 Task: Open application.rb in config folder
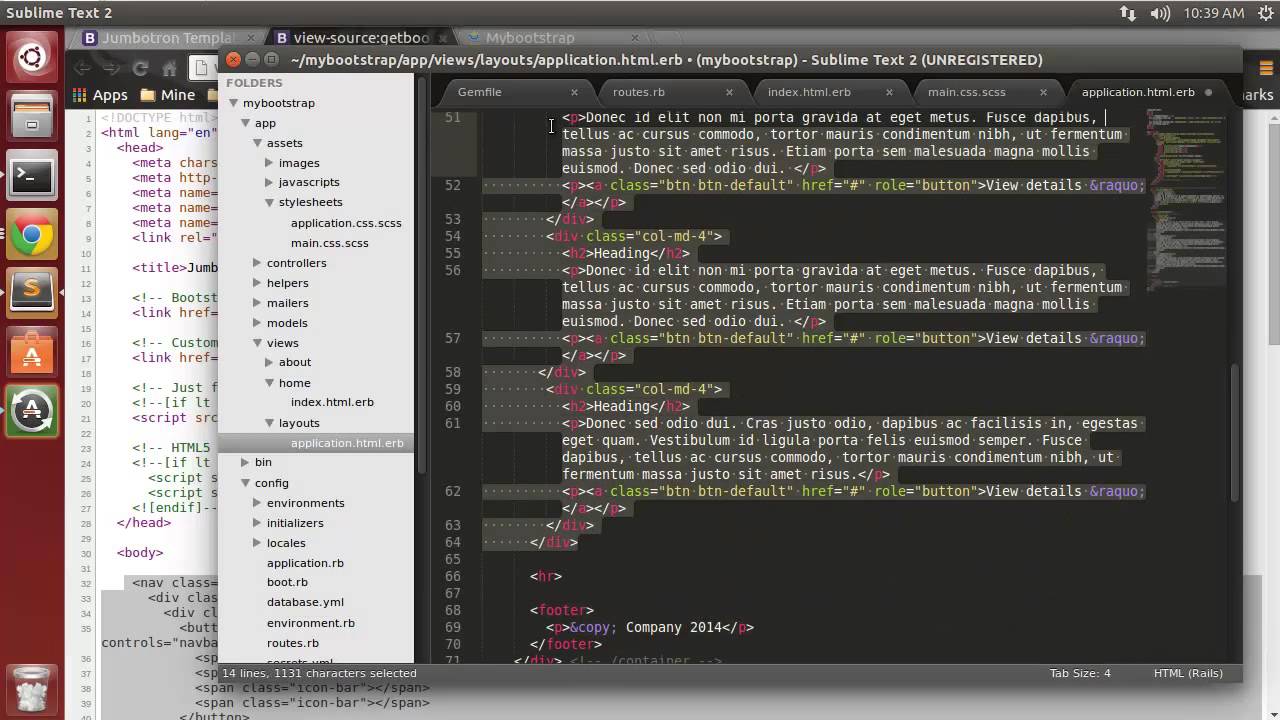[305, 563]
